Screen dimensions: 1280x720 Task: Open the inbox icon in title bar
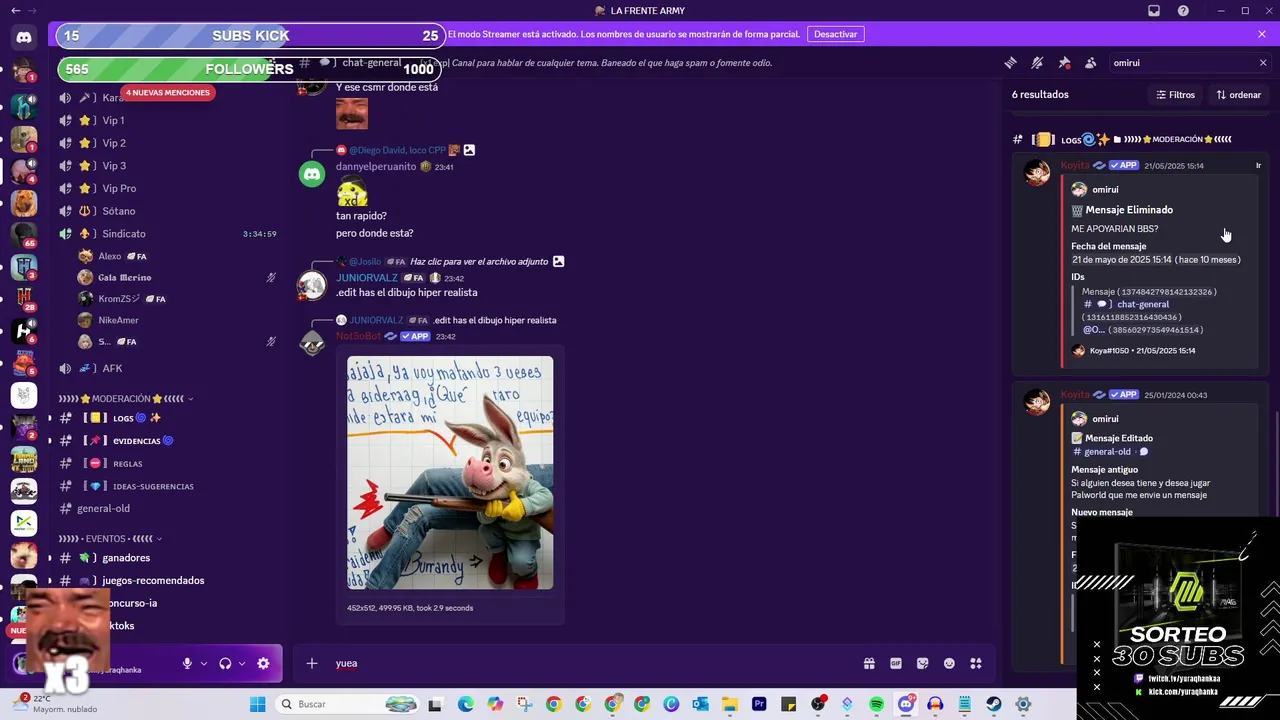coord(1154,11)
